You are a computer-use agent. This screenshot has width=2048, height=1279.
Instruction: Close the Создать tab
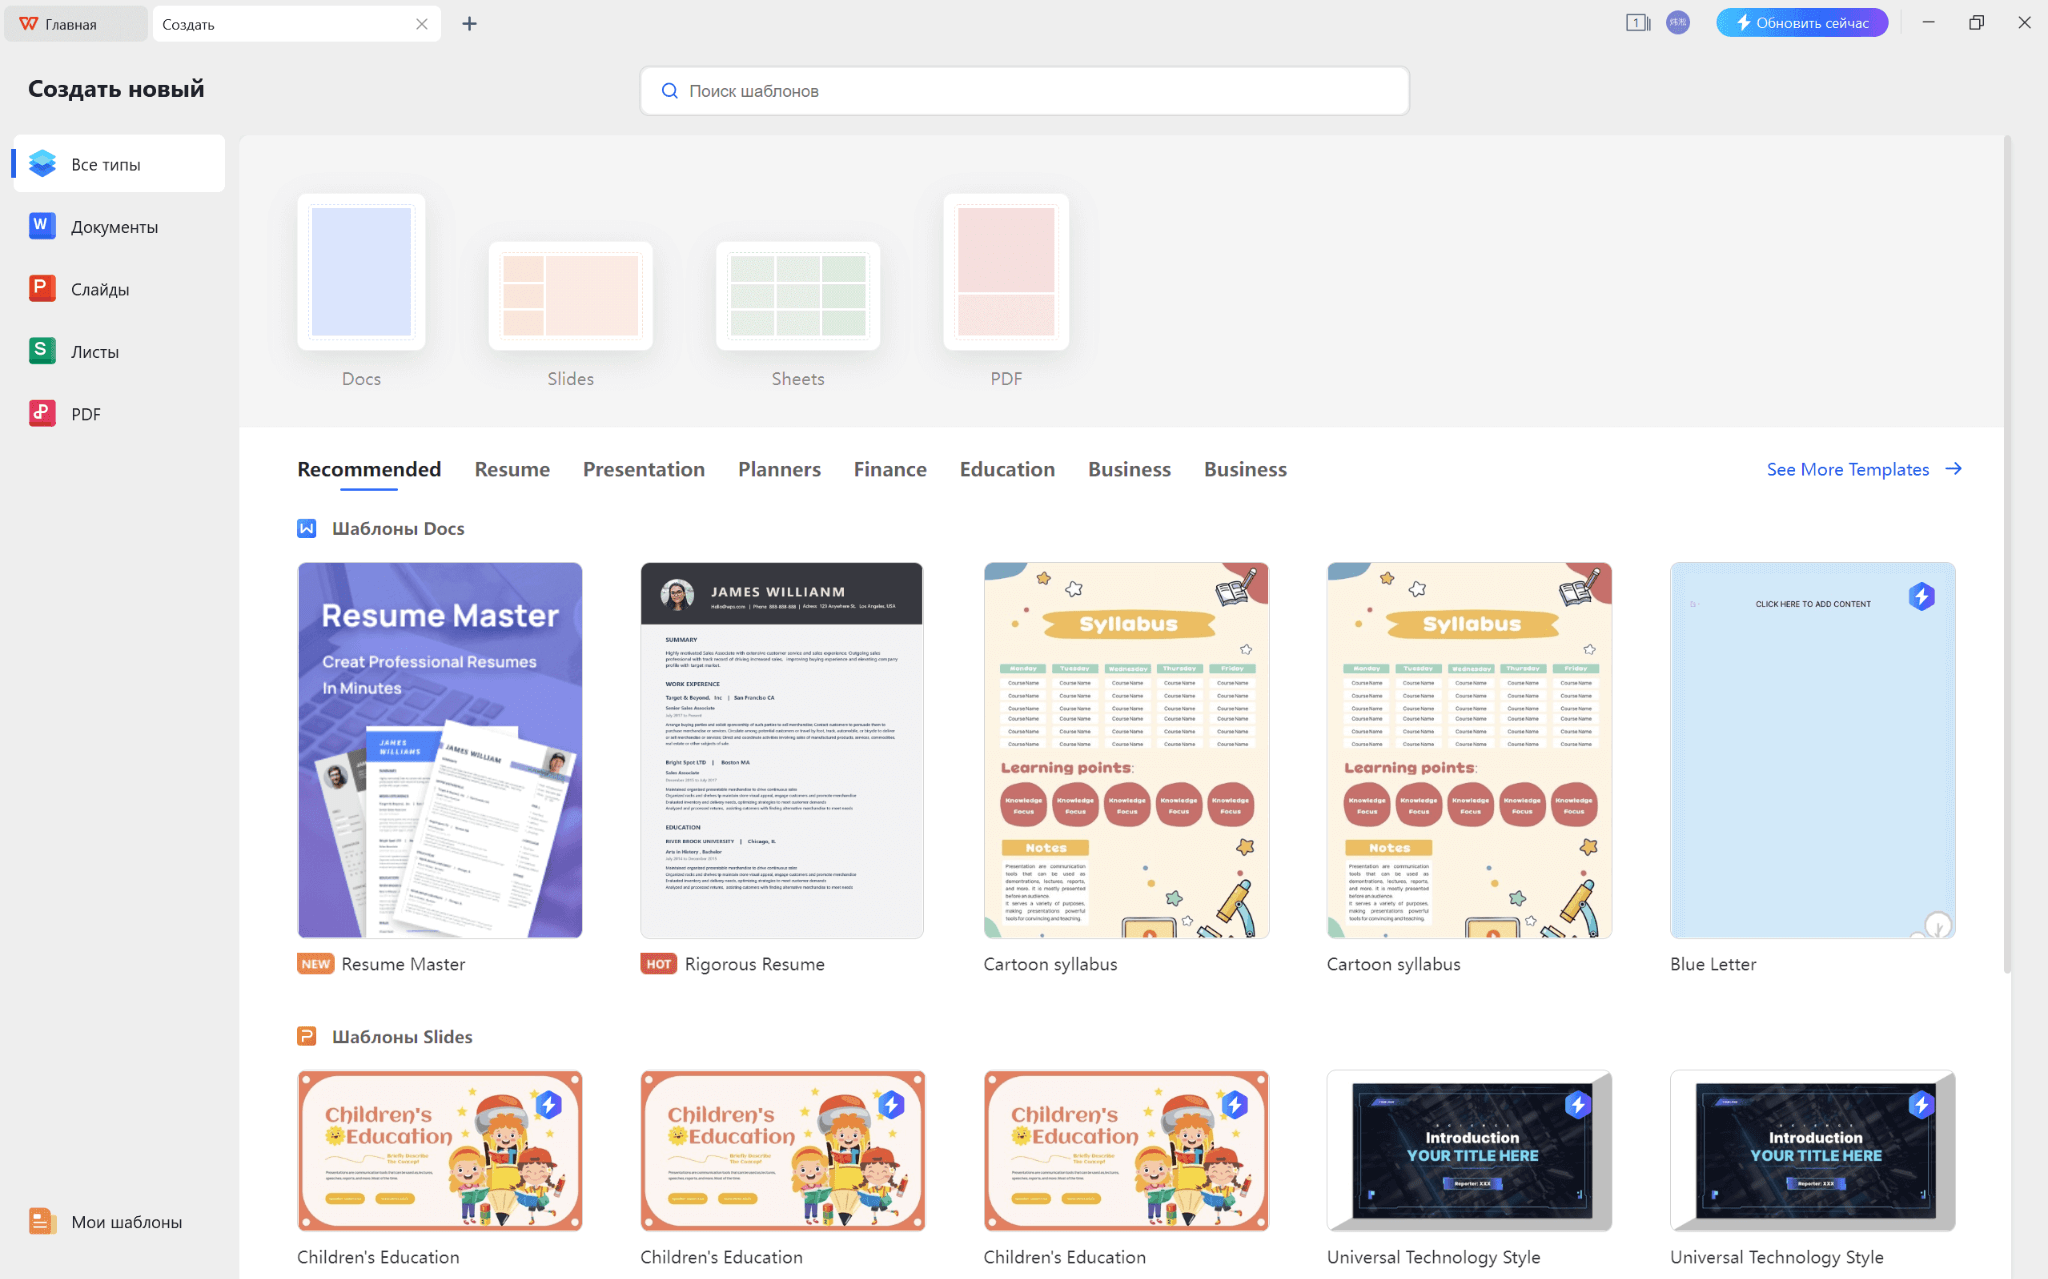click(421, 24)
